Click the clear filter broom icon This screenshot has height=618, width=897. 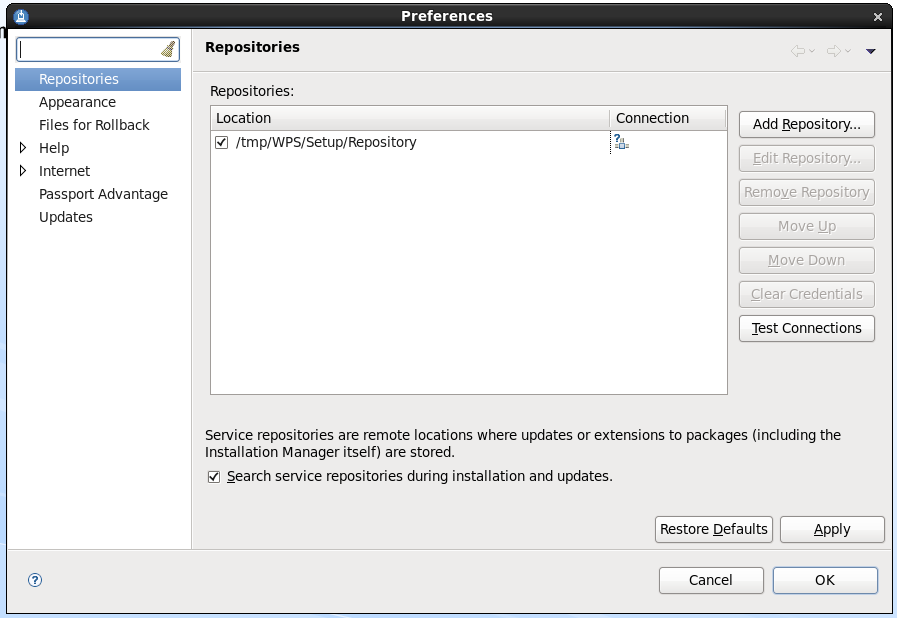click(x=168, y=49)
